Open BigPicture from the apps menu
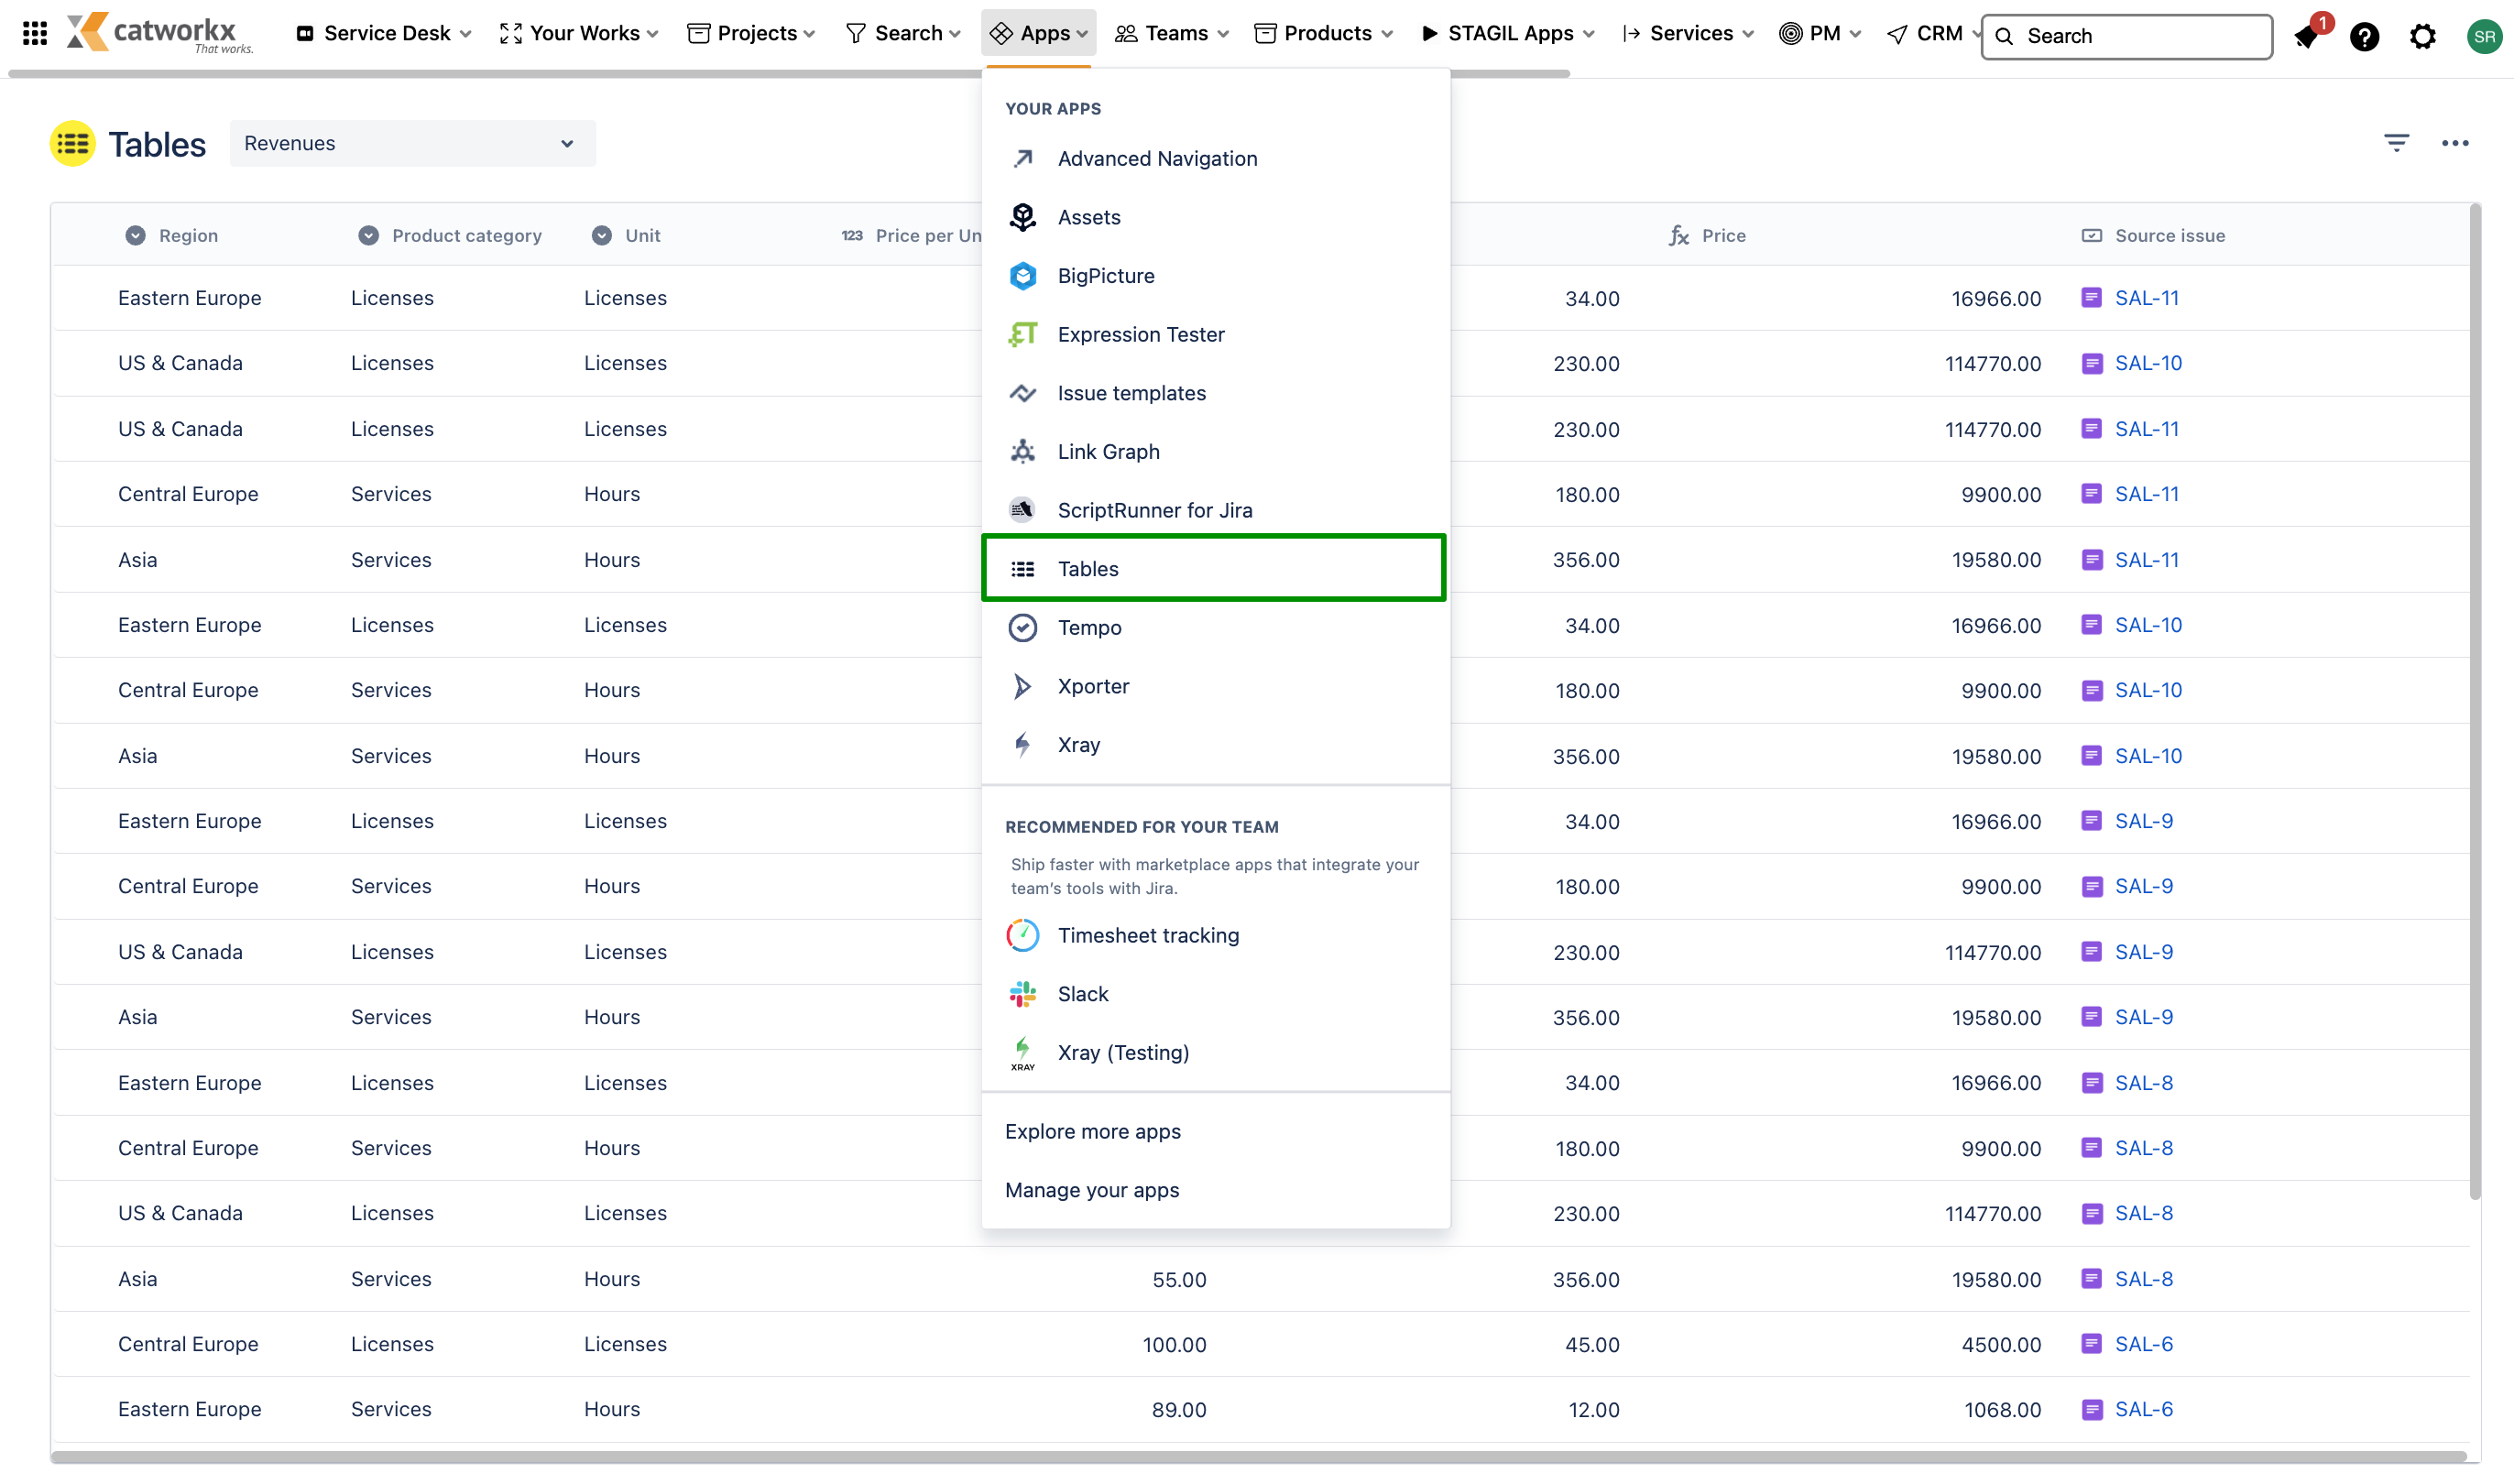Image resolution: width=2514 pixels, height=1484 pixels. coord(1105,276)
